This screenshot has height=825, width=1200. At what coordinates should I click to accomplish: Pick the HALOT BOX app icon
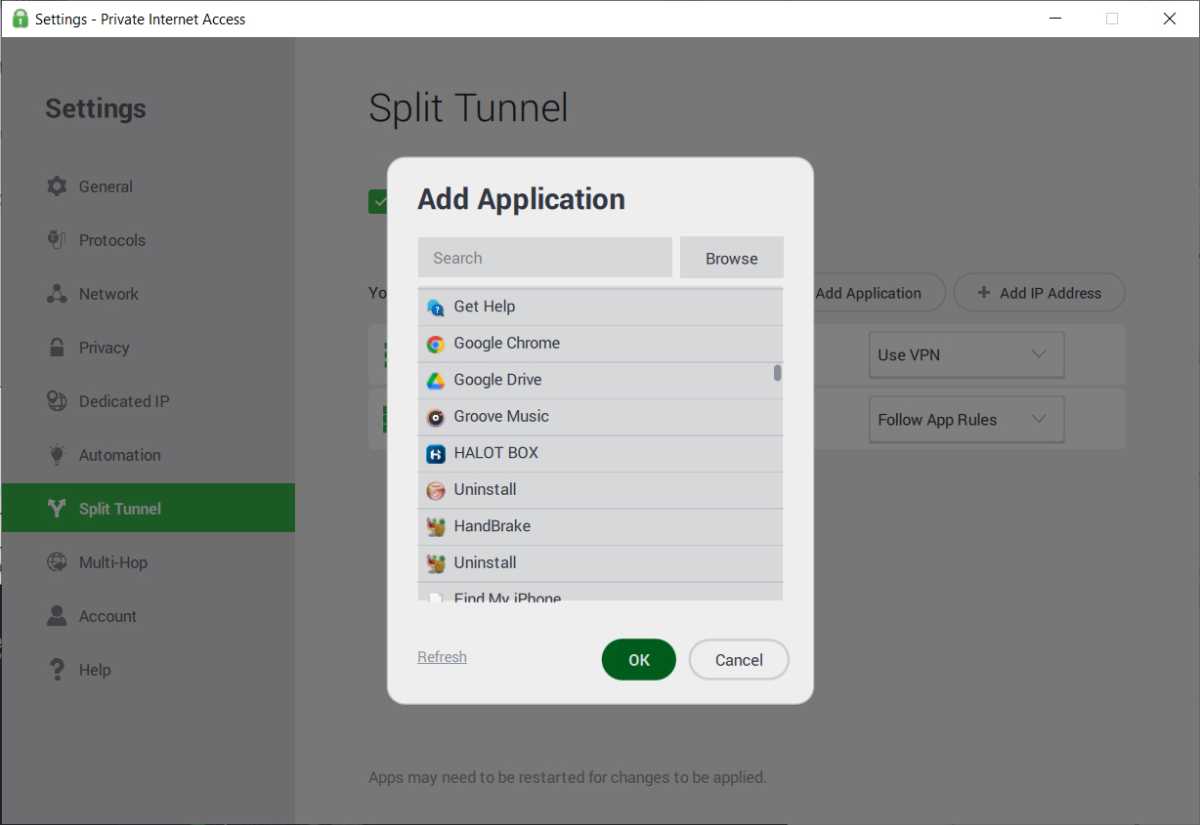[435, 453]
